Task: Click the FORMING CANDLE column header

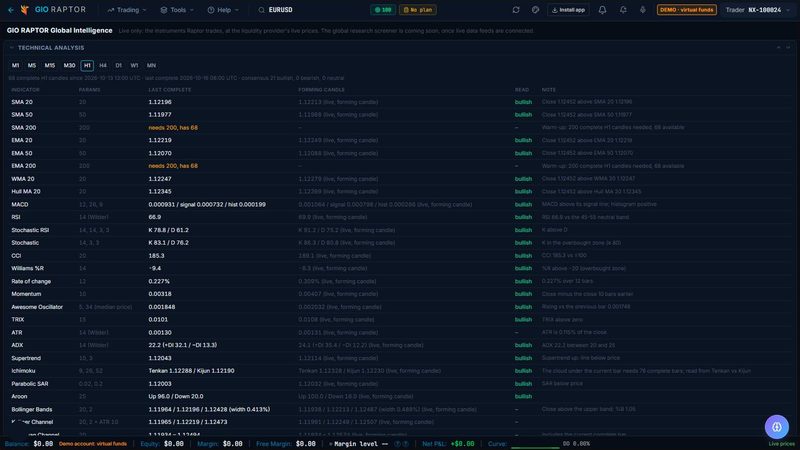Action: (321, 90)
